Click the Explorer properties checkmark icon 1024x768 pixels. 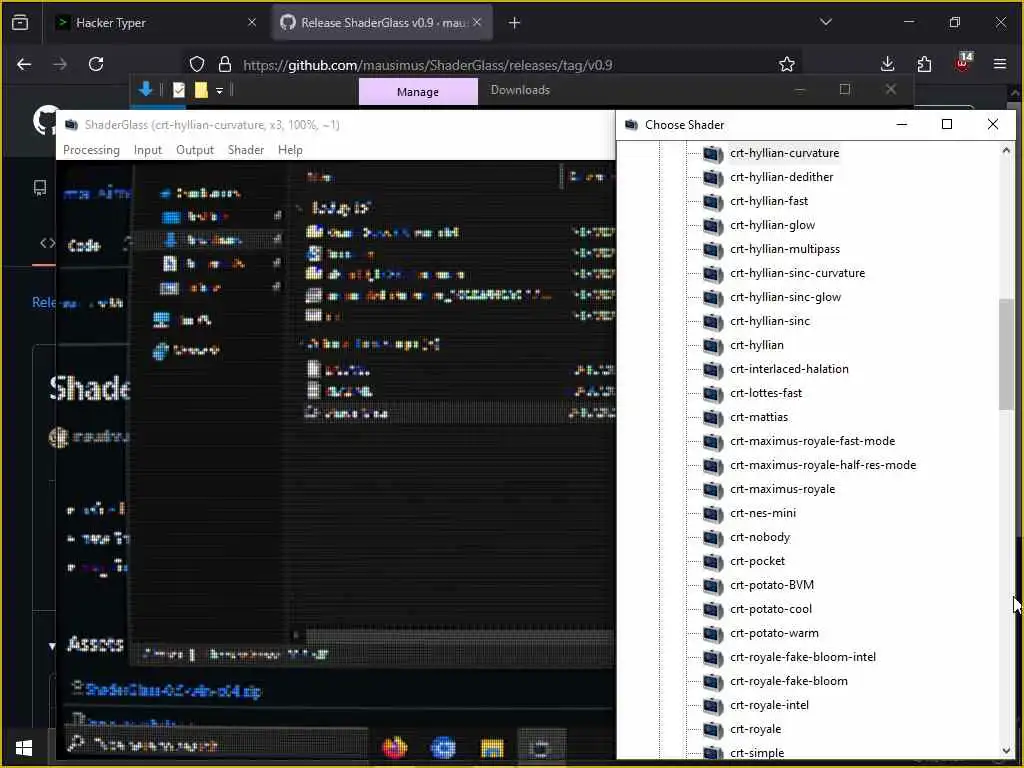[179, 90]
